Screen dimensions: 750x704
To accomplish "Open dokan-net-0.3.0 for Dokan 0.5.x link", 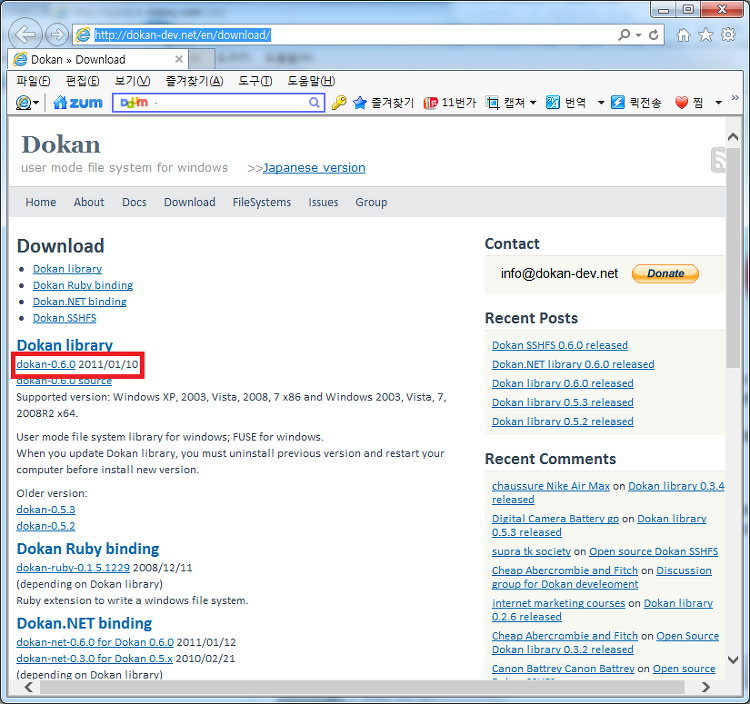I will pyautogui.click(x=95, y=659).
